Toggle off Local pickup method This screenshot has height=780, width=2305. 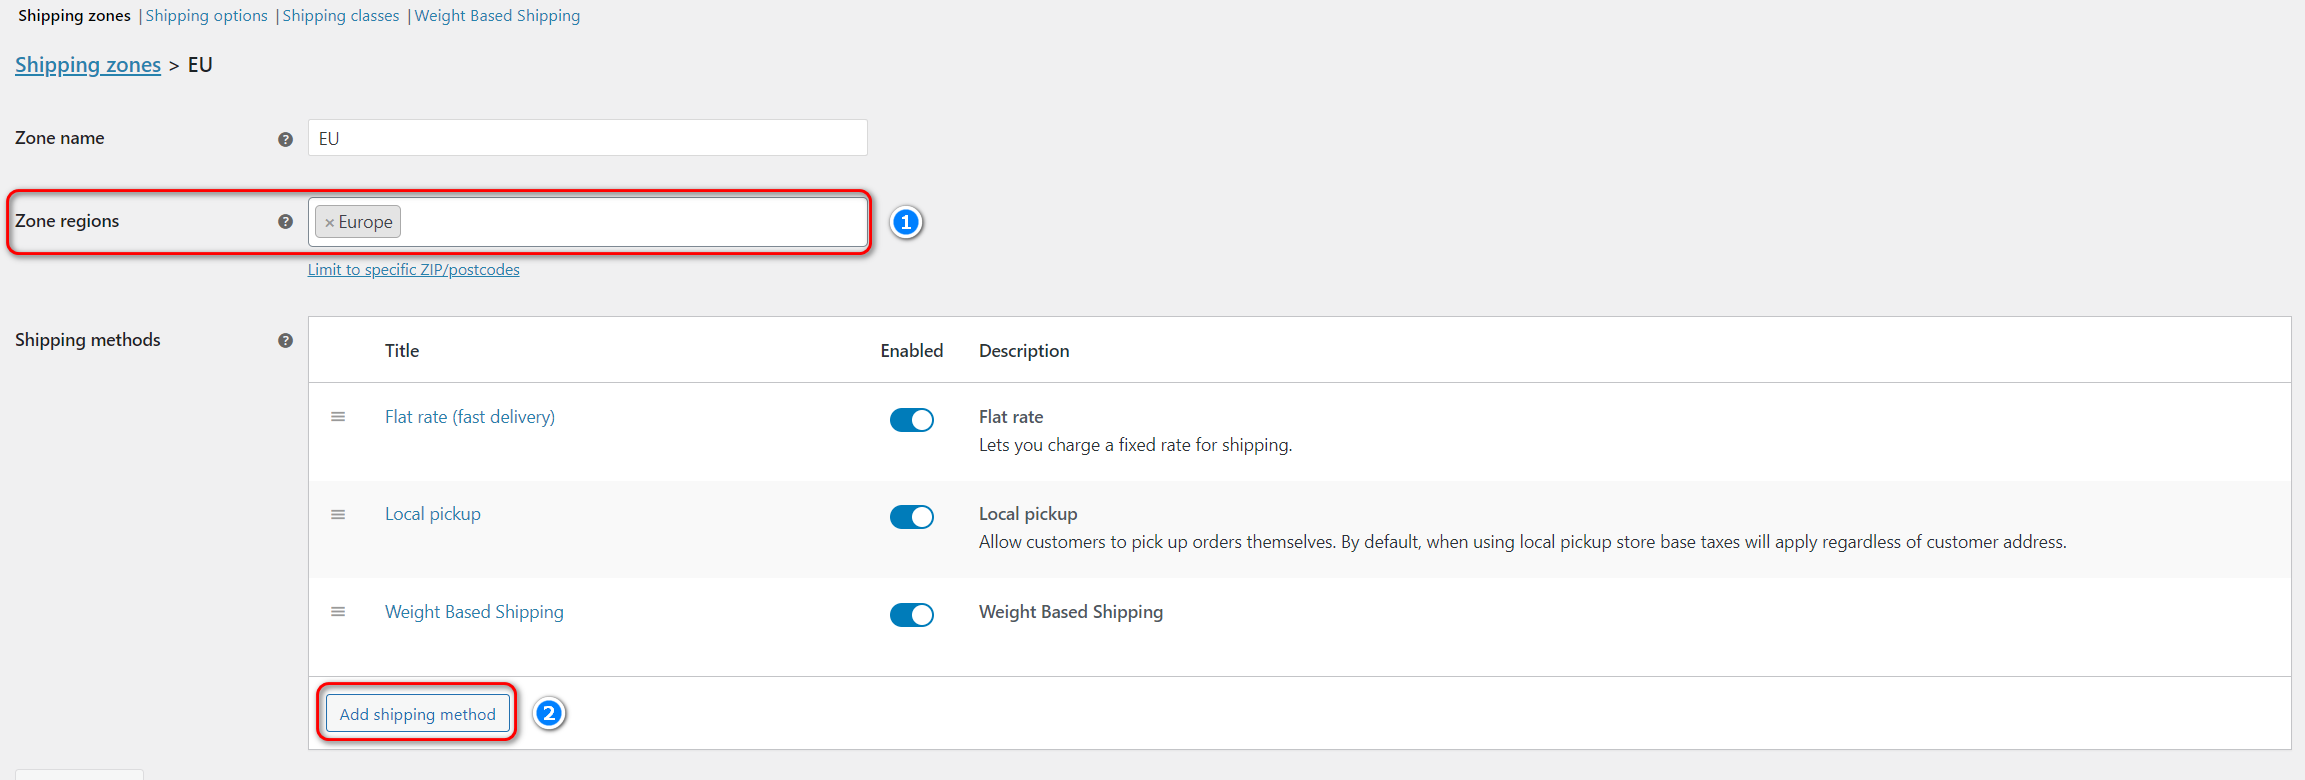click(x=911, y=517)
